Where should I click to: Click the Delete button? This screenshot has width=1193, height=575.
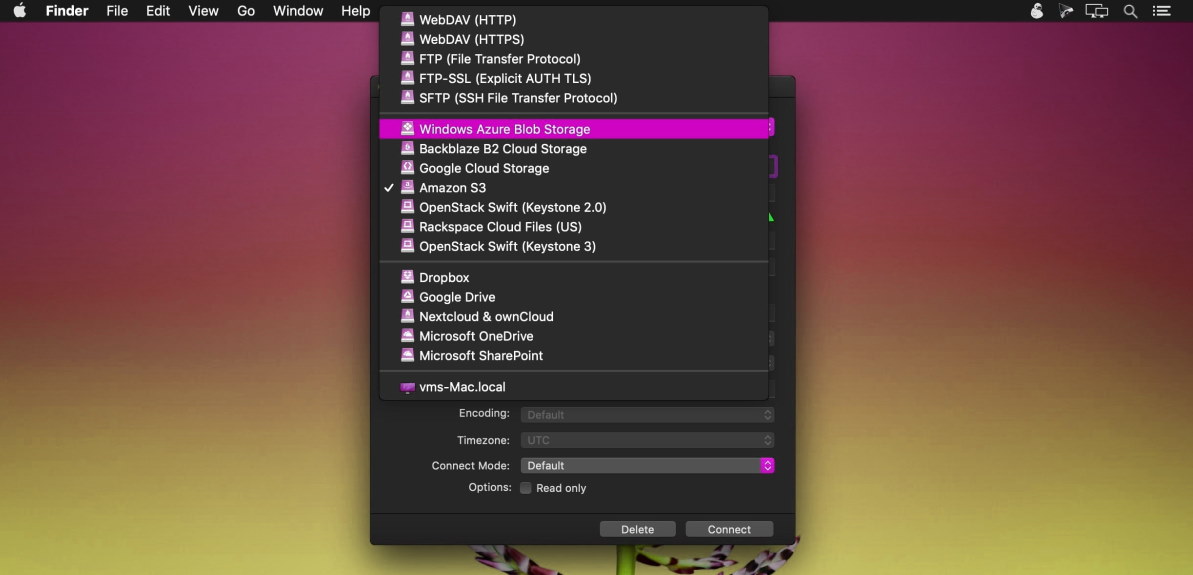pyautogui.click(x=638, y=529)
